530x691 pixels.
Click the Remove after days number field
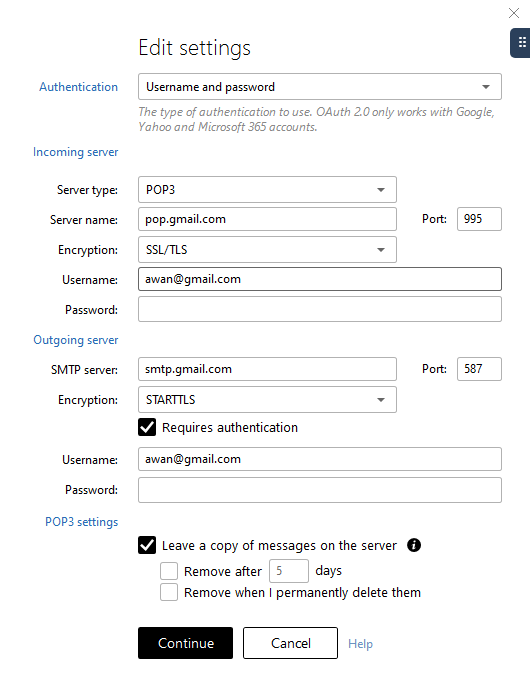pos(289,571)
